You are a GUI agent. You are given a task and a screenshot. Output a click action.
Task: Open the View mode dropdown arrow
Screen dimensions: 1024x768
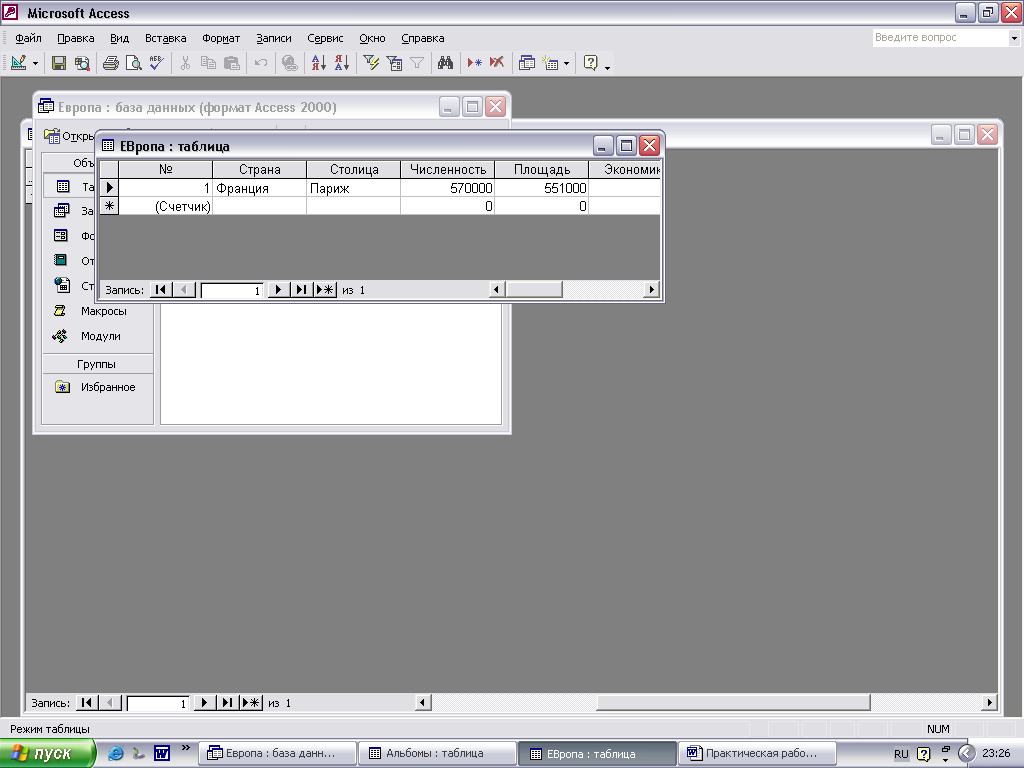(35, 63)
